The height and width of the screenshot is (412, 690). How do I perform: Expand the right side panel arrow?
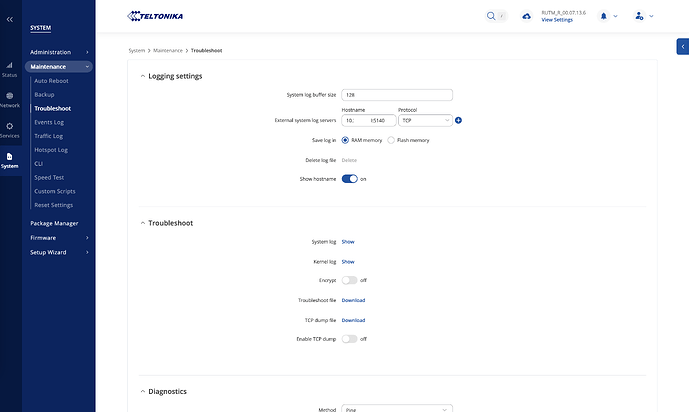point(683,47)
